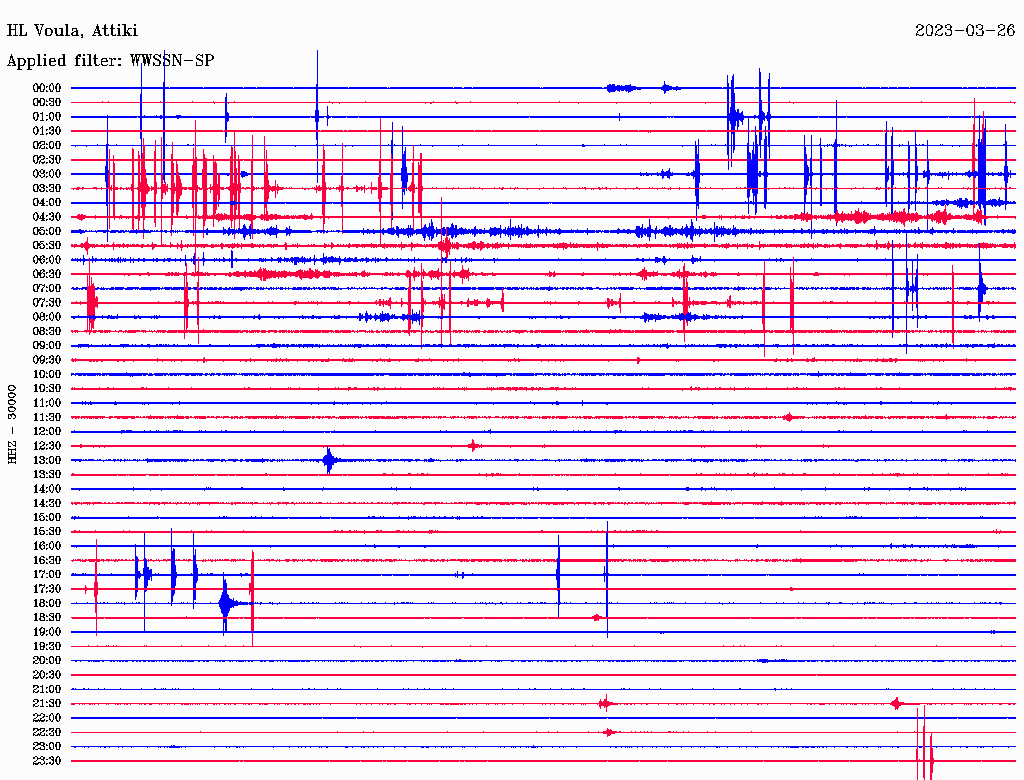Click the station title HL Voula, Attiki
Image resolution: width=1024 pixels, height=780 pixels.
coord(72,31)
